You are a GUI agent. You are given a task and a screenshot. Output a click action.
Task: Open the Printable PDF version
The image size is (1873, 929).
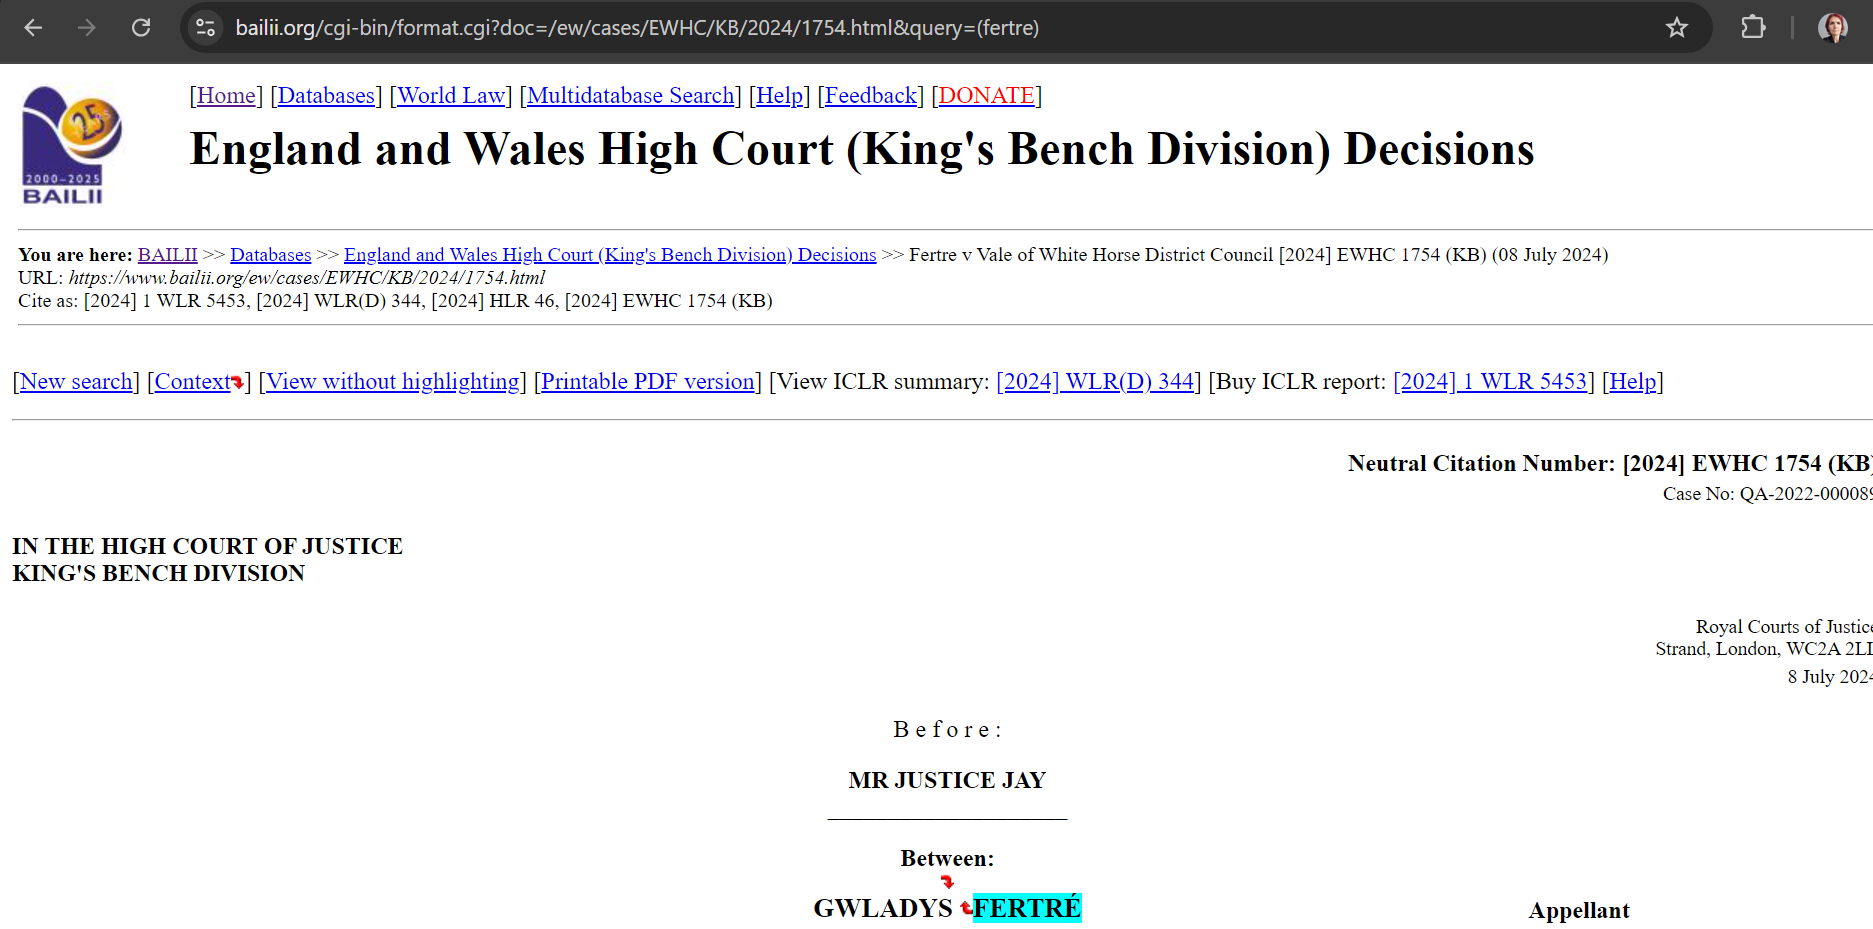[647, 381]
